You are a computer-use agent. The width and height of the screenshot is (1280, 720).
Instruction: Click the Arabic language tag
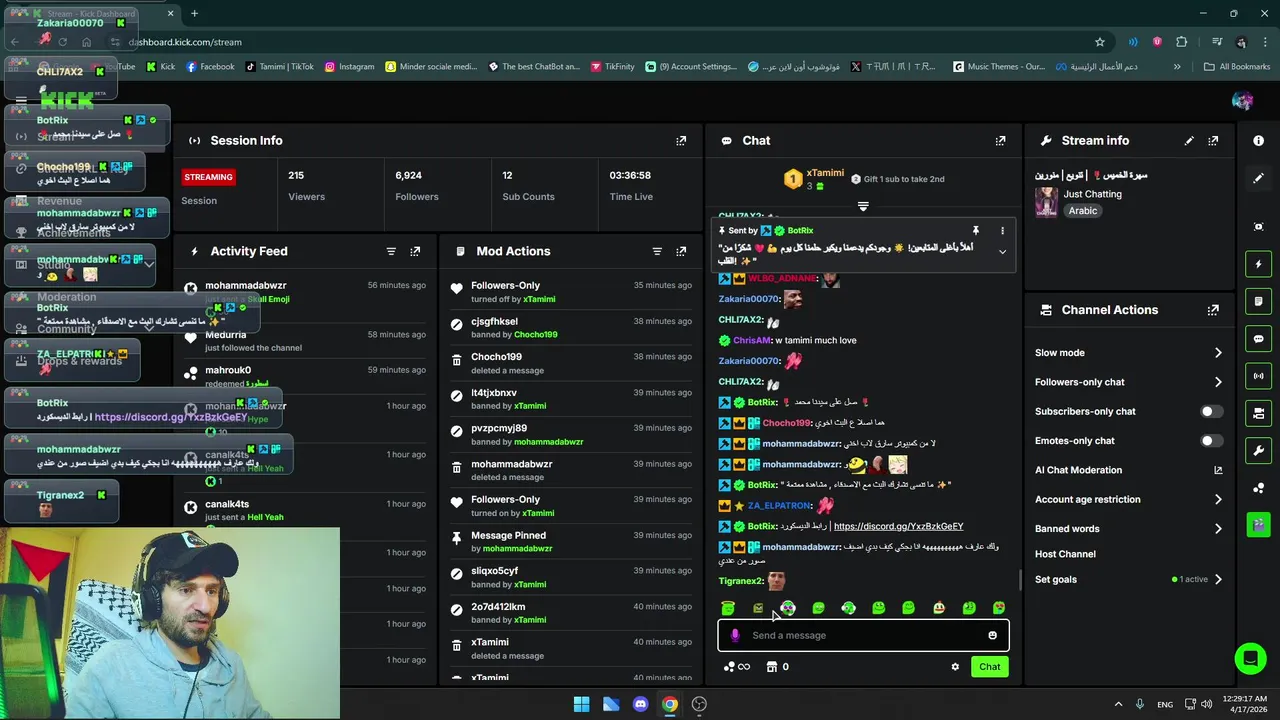1082,211
